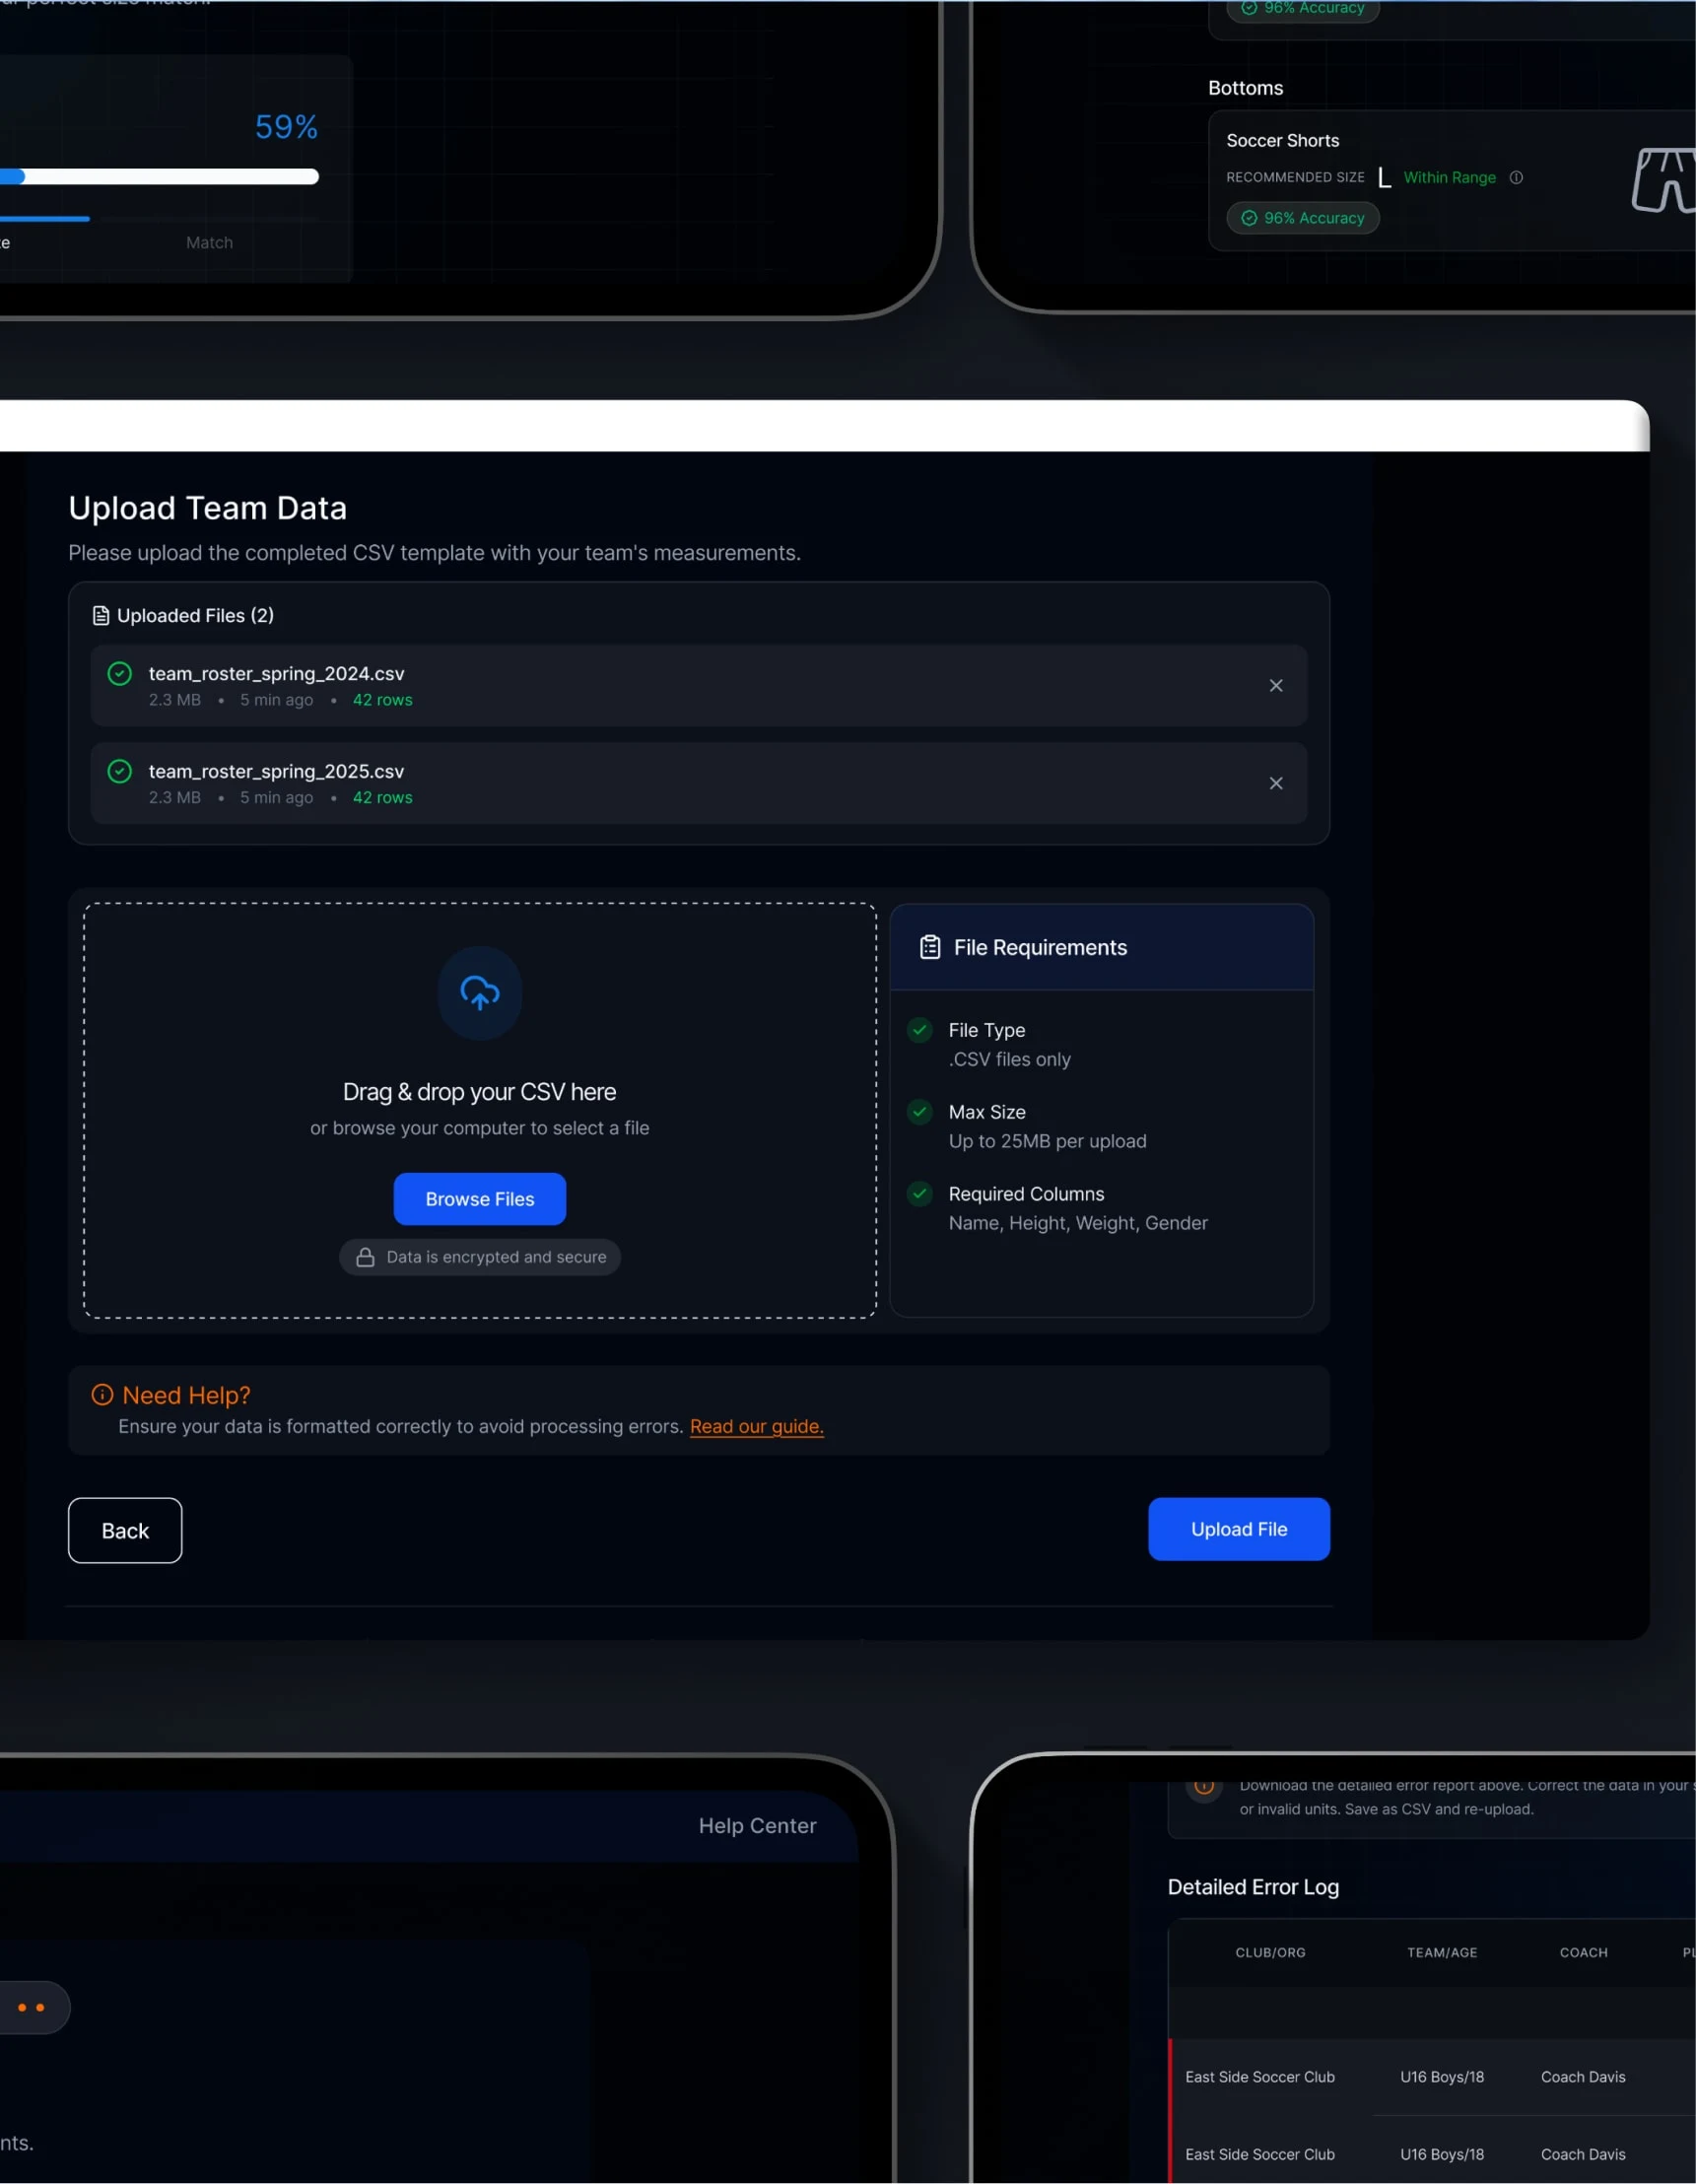Image resolution: width=1696 pixels, height=2184 pixels.
Task: Click the Soccer Shorts item title
Action: coord(1282,140)
